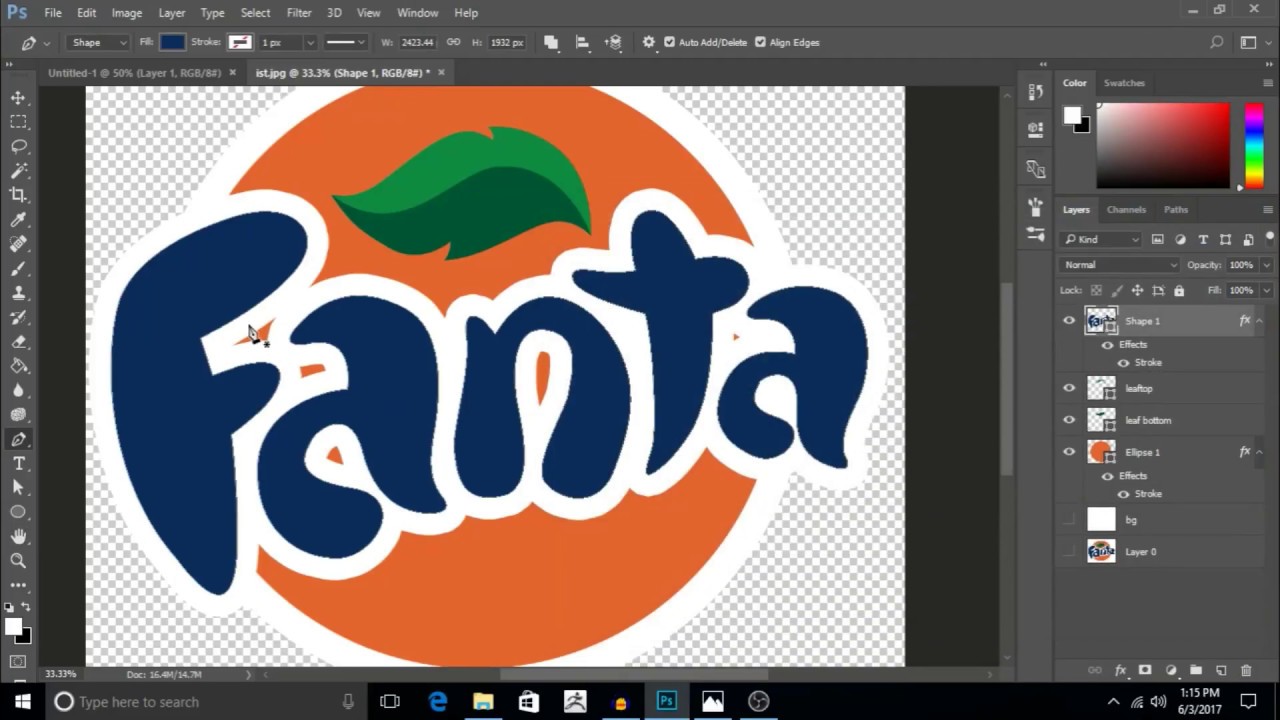Viewport: 1280px width, 720px height.
Task: Hide the Shape 1 layer
Action: [x=1069, y=321]
